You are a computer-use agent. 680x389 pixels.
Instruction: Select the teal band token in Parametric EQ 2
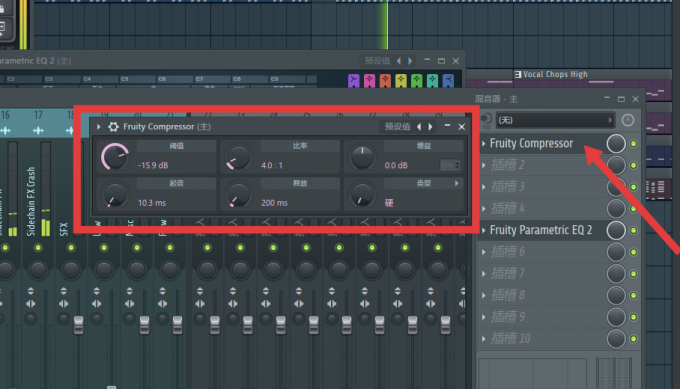tap(432, 81)
